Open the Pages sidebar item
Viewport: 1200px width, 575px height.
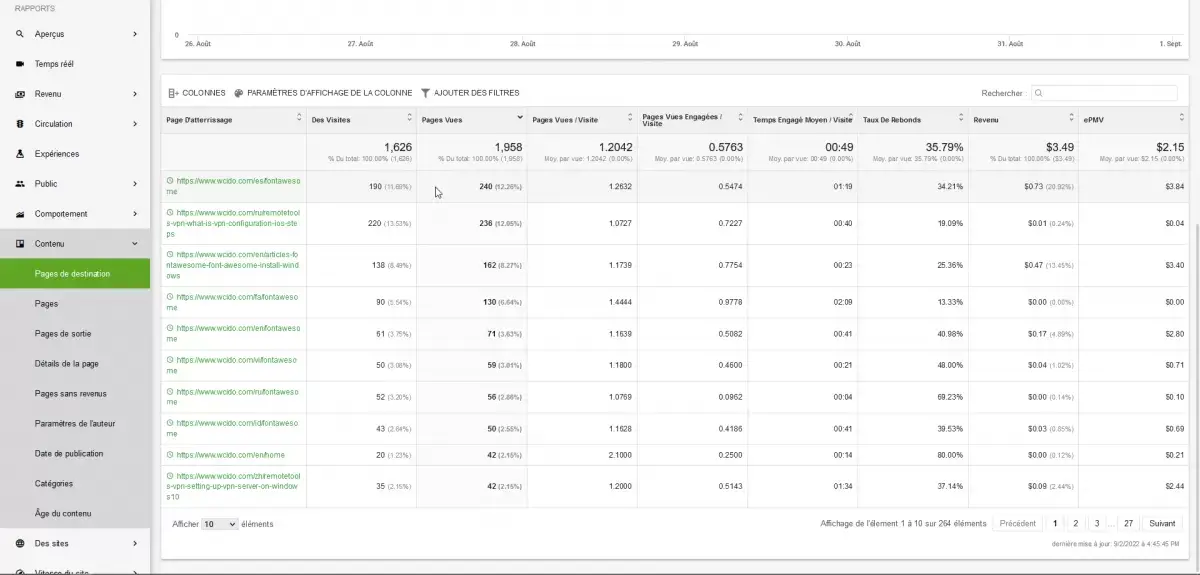click(75, 304)
